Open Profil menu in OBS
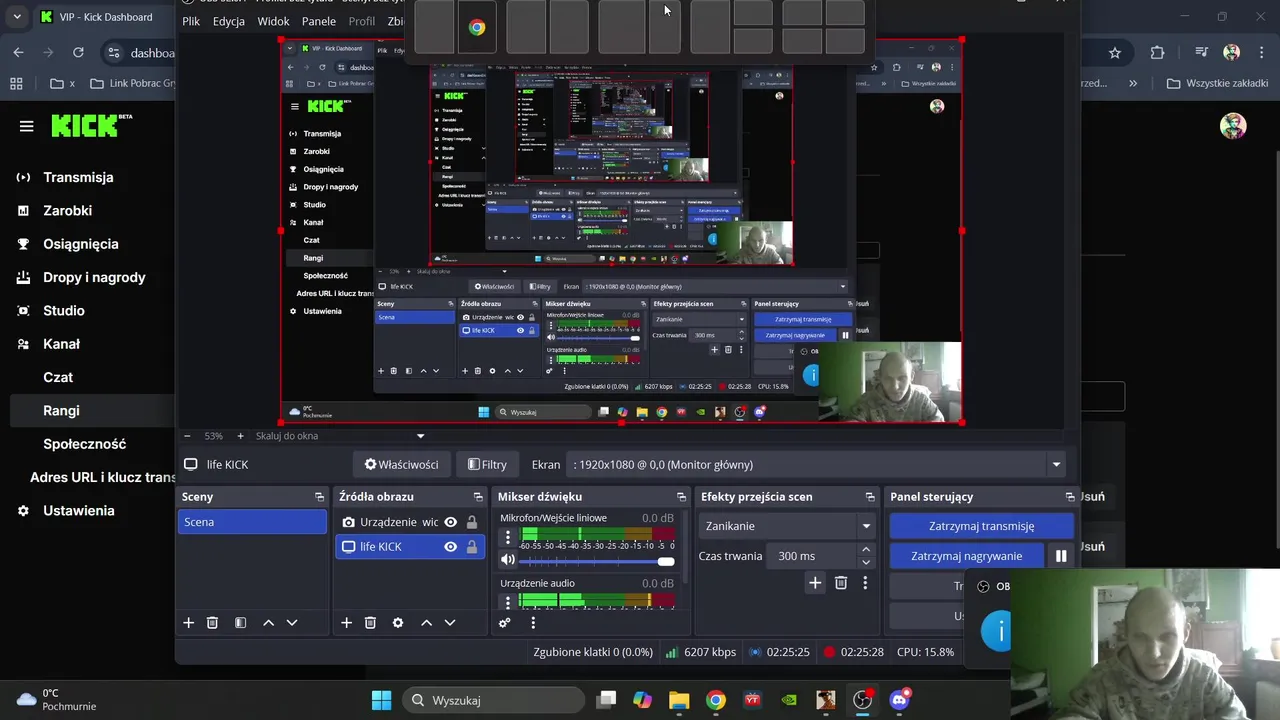 click(x=362, y=21)
